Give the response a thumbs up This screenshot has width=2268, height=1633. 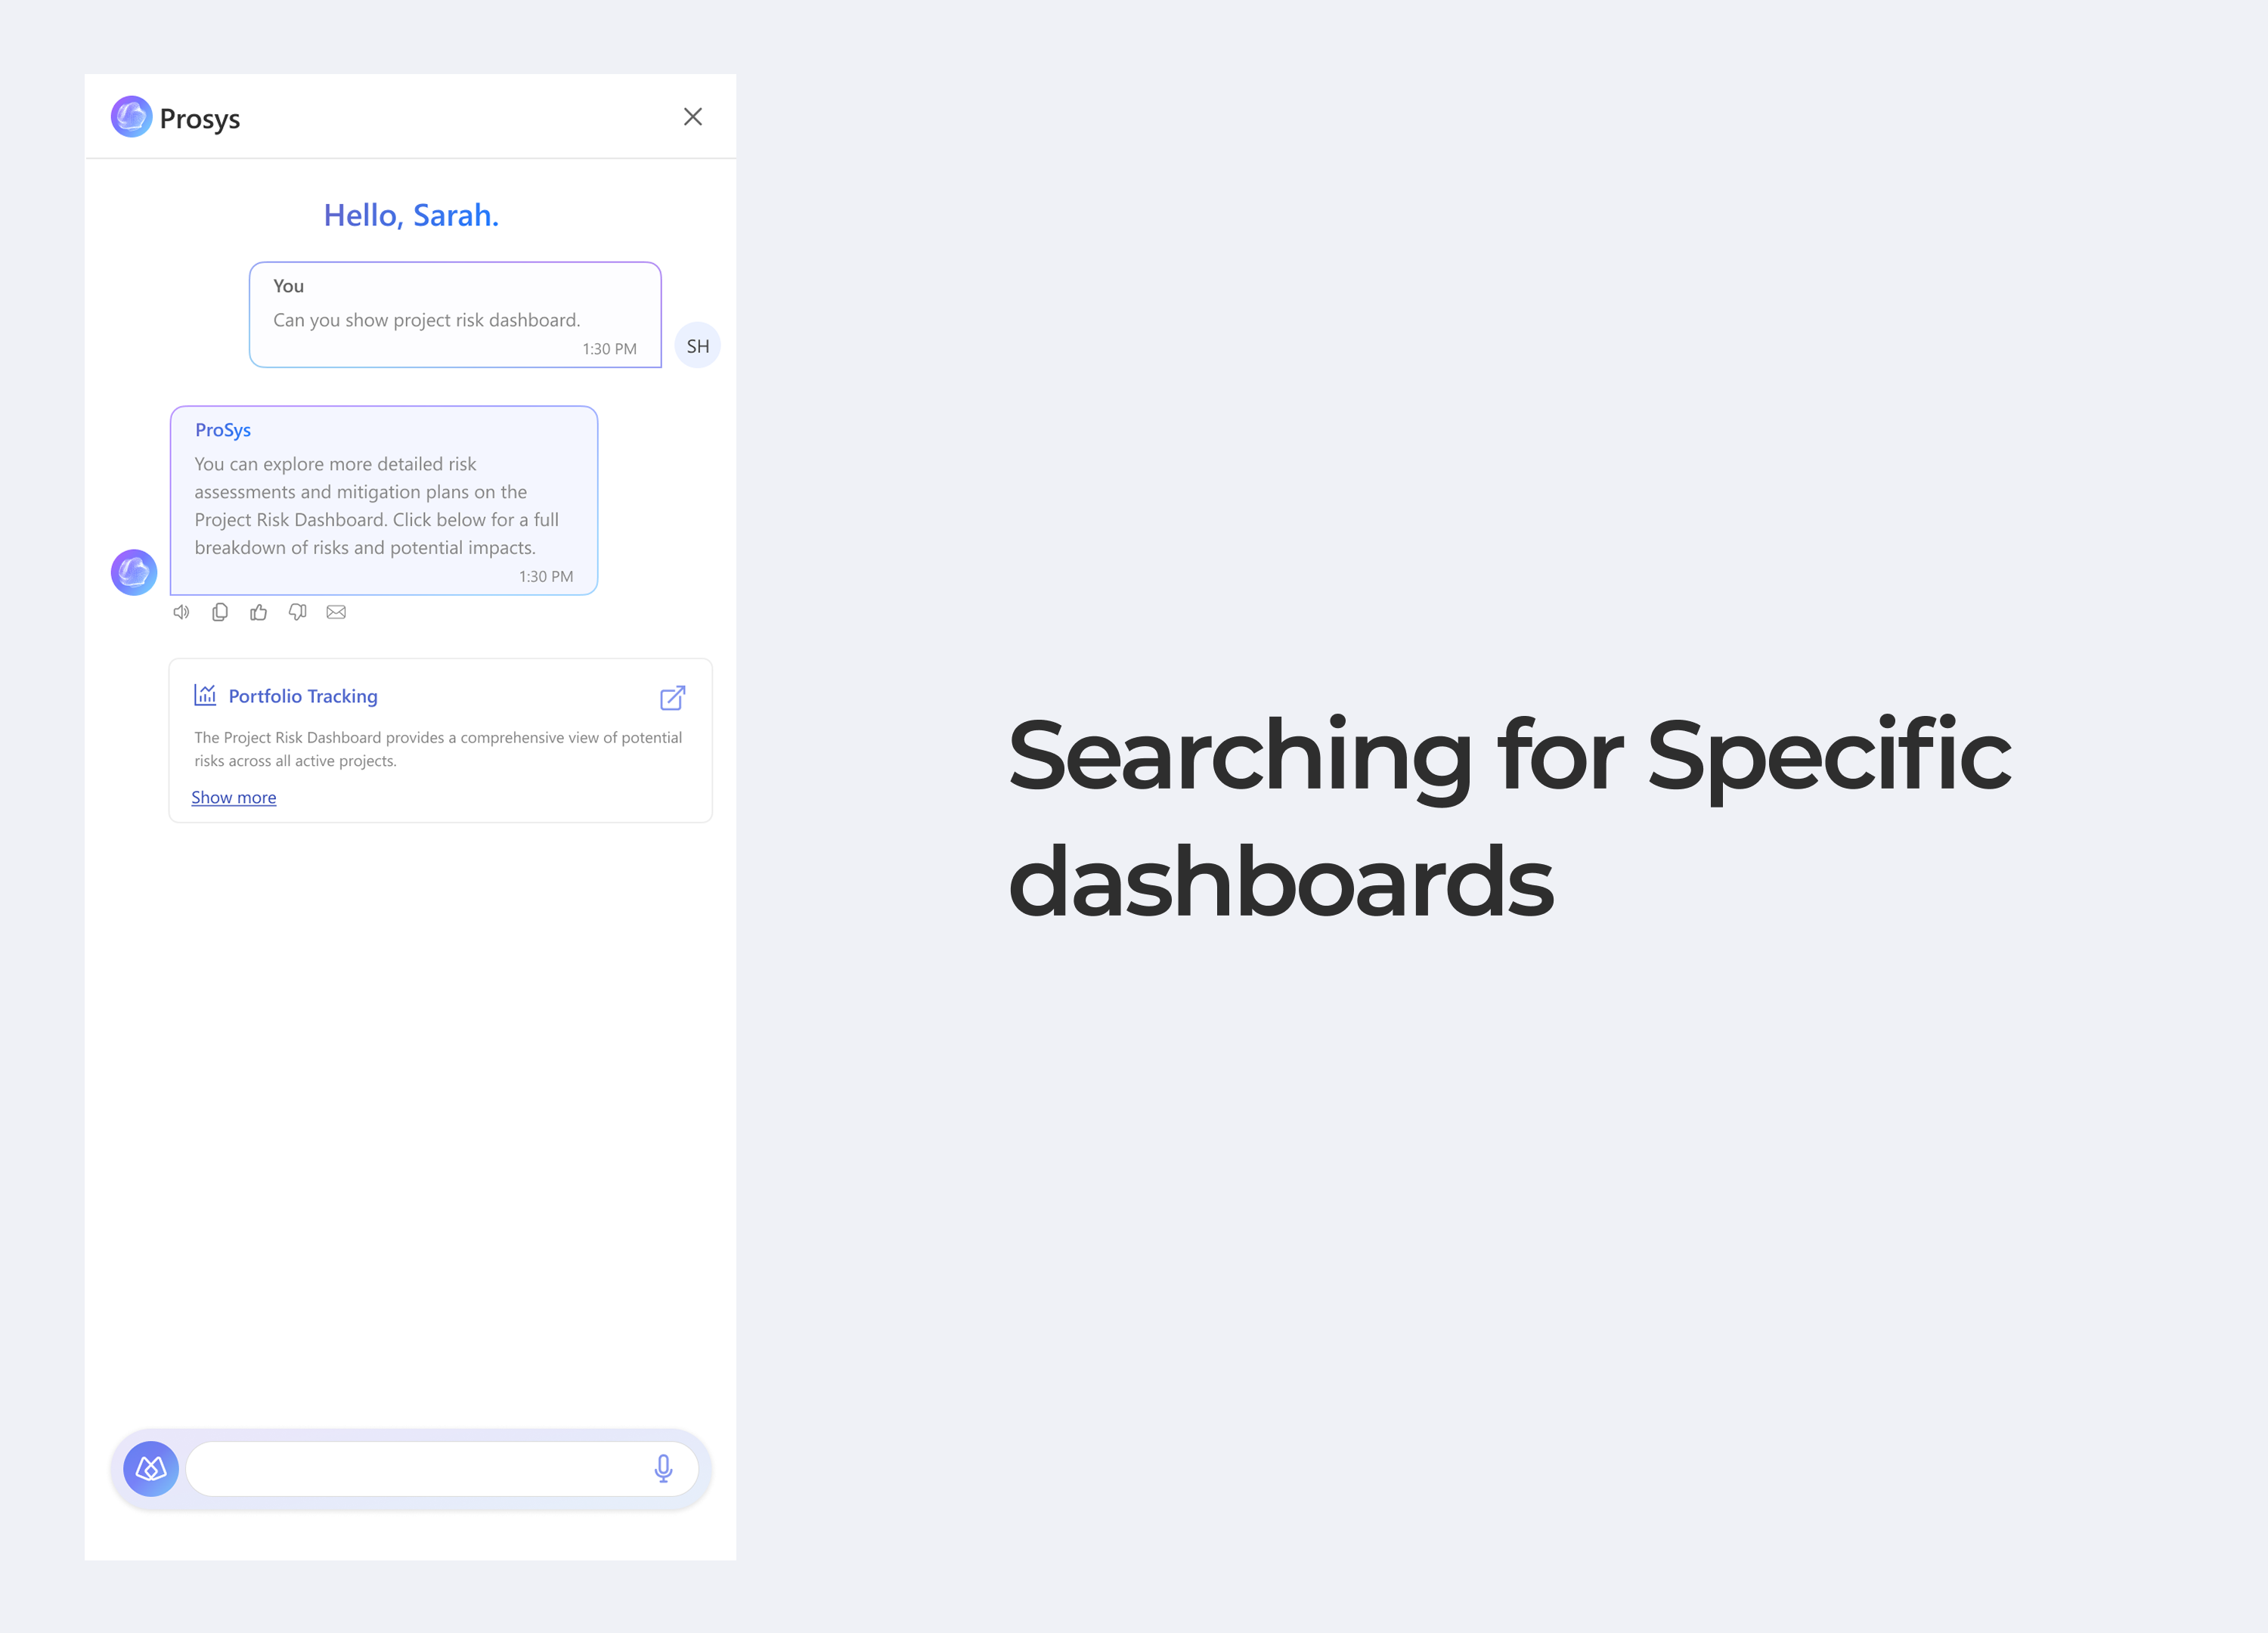click(x=259, y=612)
